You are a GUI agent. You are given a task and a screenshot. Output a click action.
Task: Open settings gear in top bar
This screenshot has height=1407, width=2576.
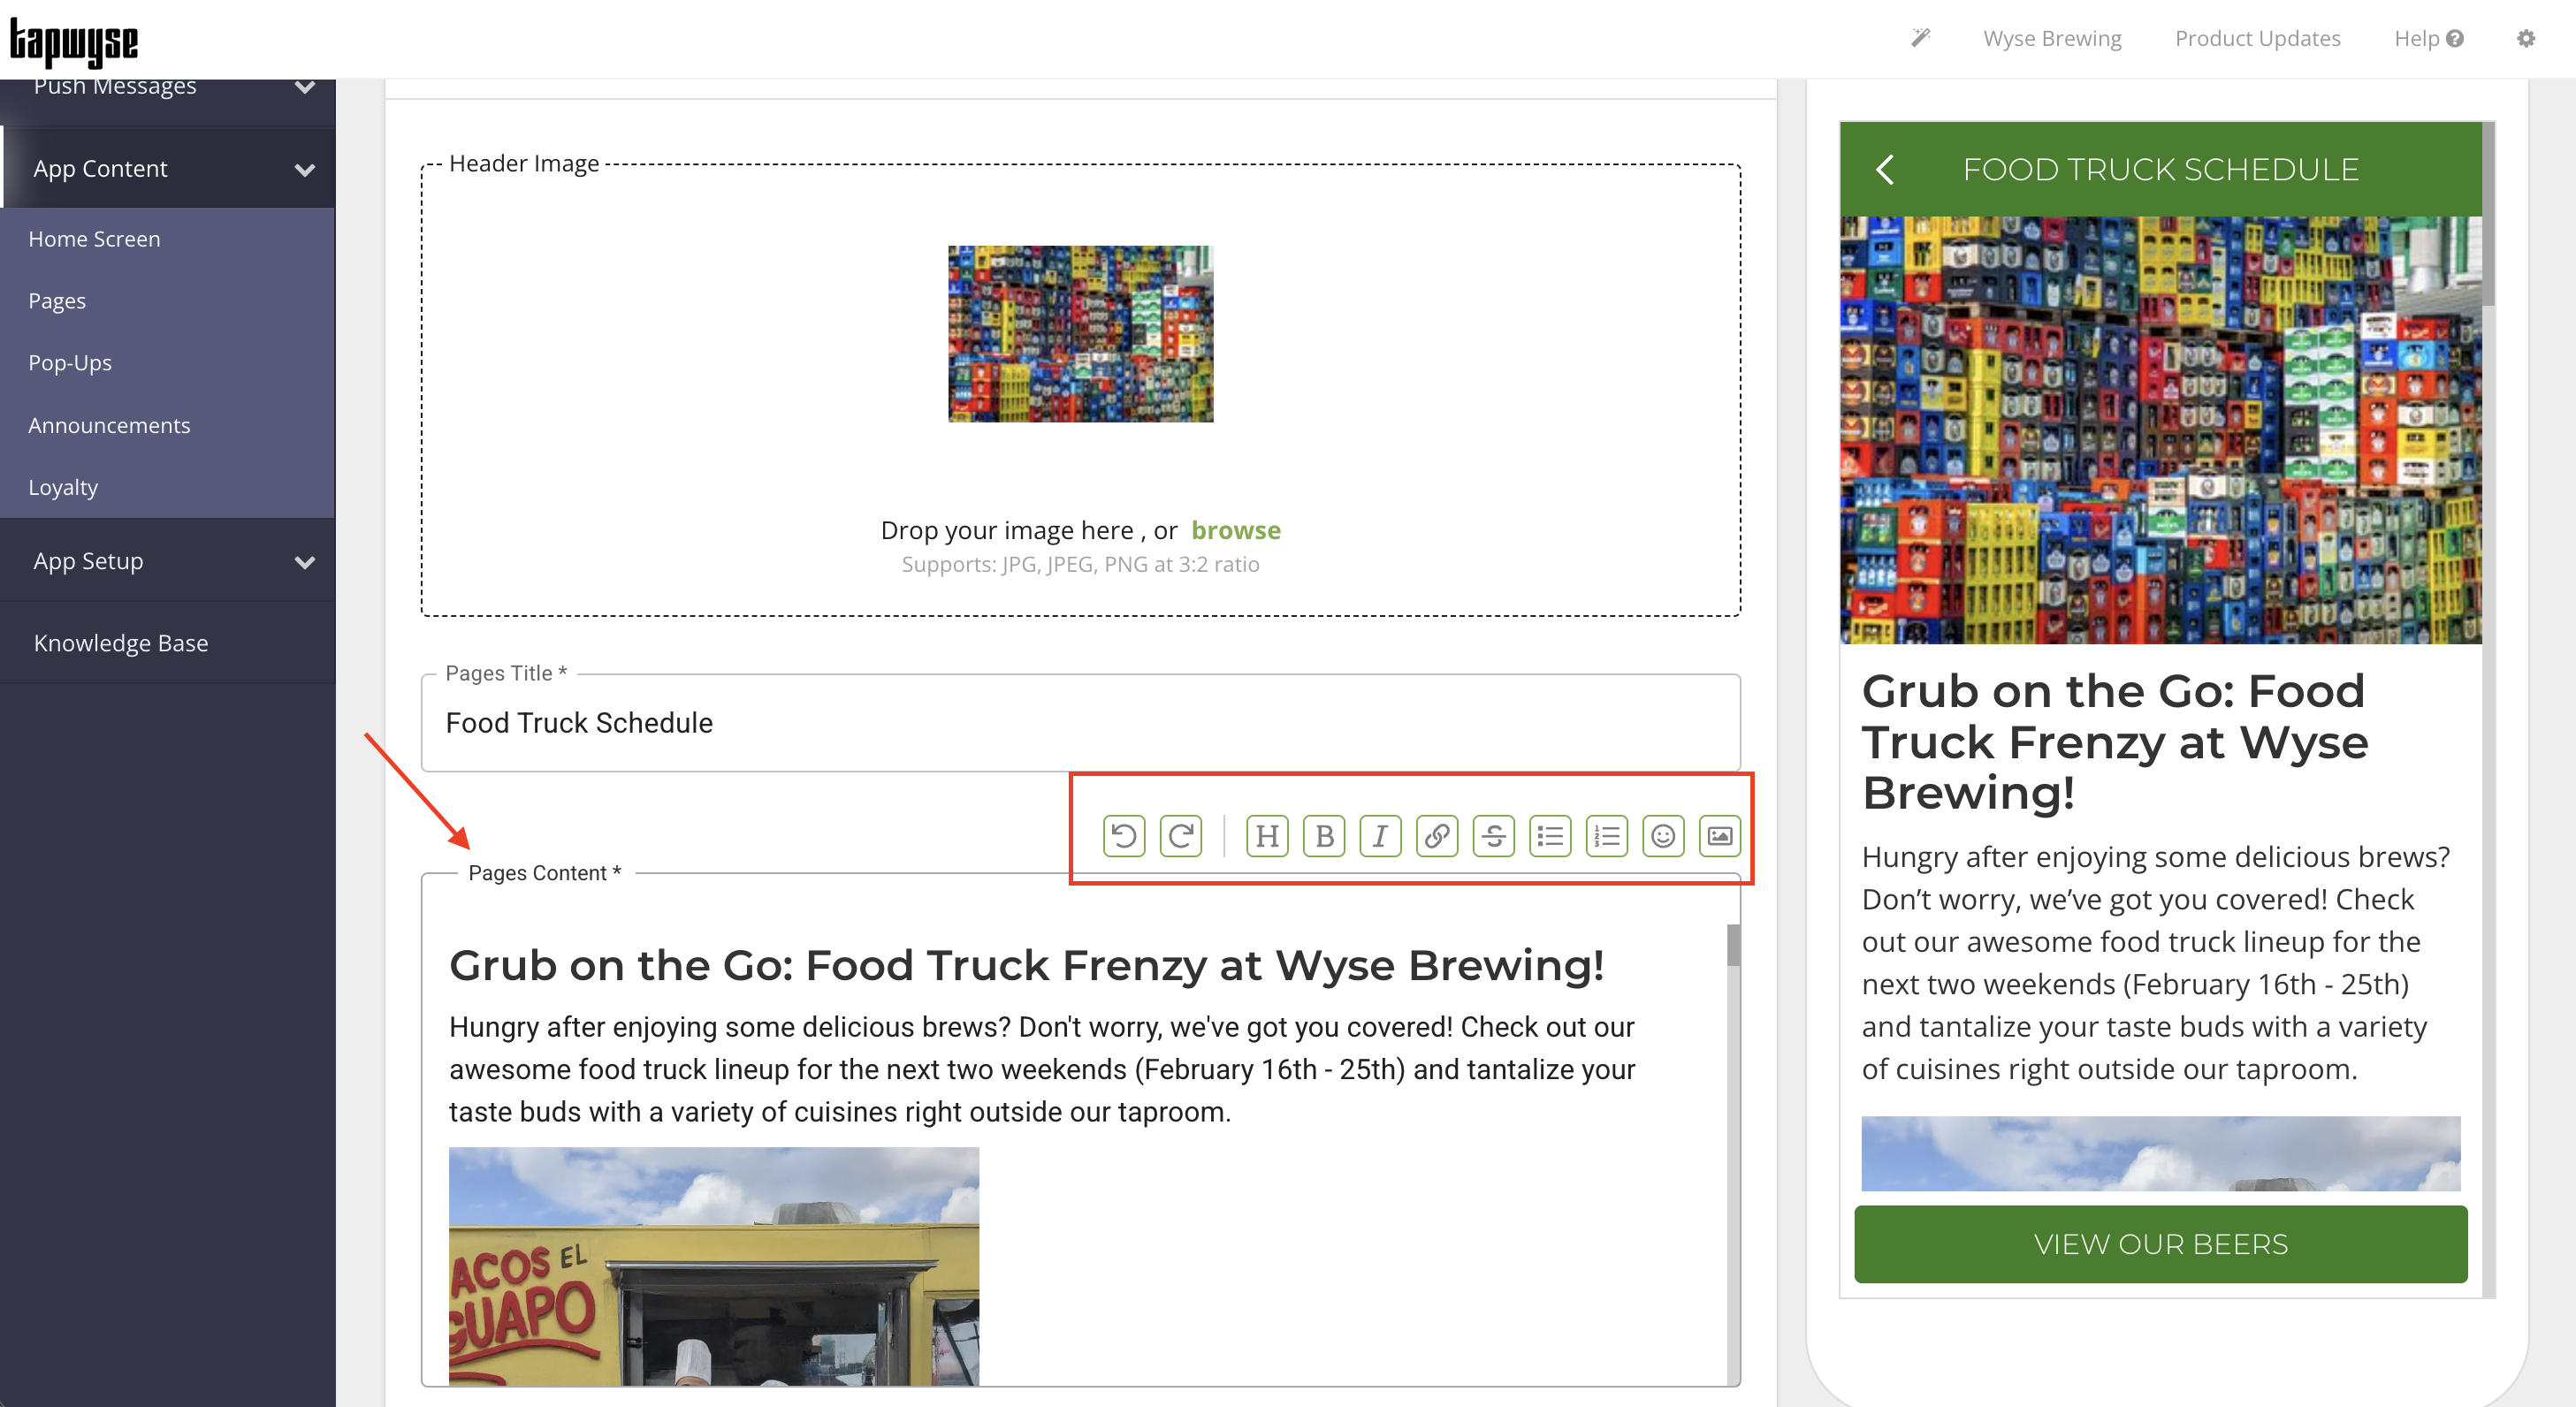(x=2526, y=39)
